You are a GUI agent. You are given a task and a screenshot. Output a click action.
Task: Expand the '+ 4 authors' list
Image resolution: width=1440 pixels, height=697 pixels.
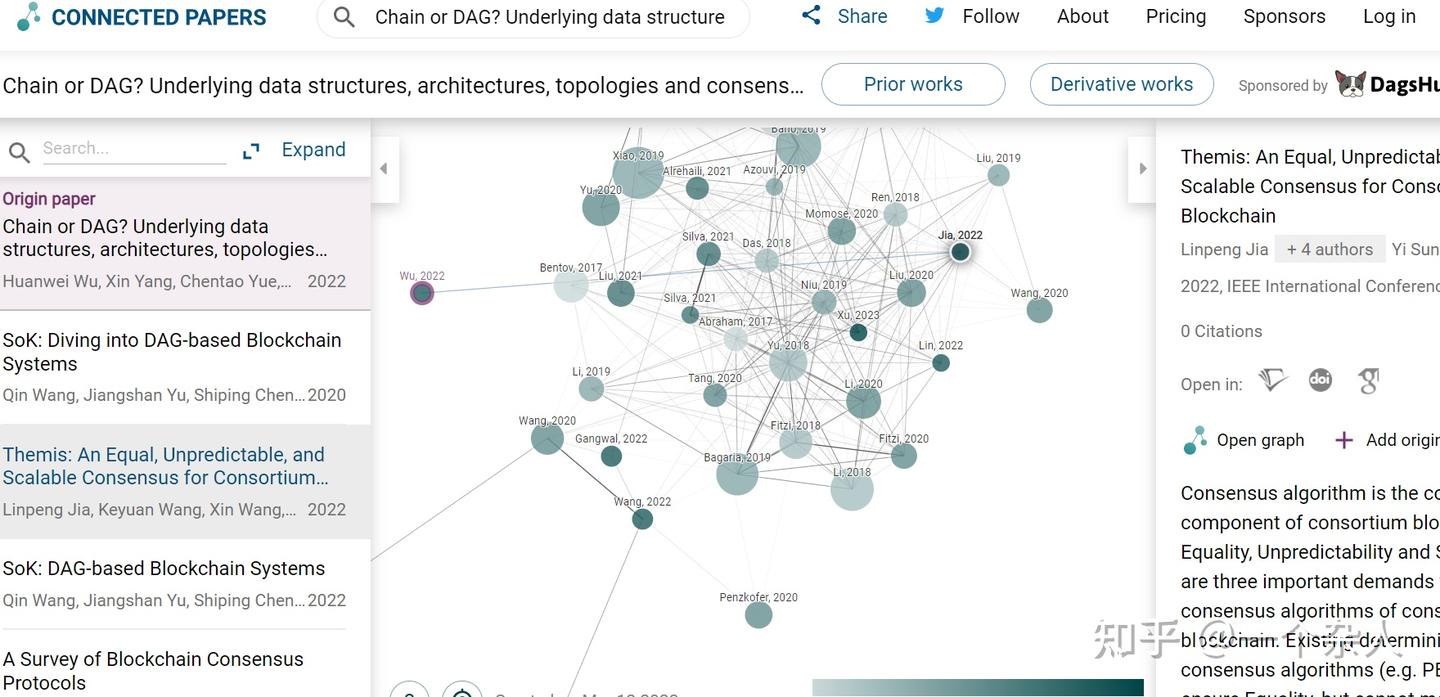click(1329, 249)
